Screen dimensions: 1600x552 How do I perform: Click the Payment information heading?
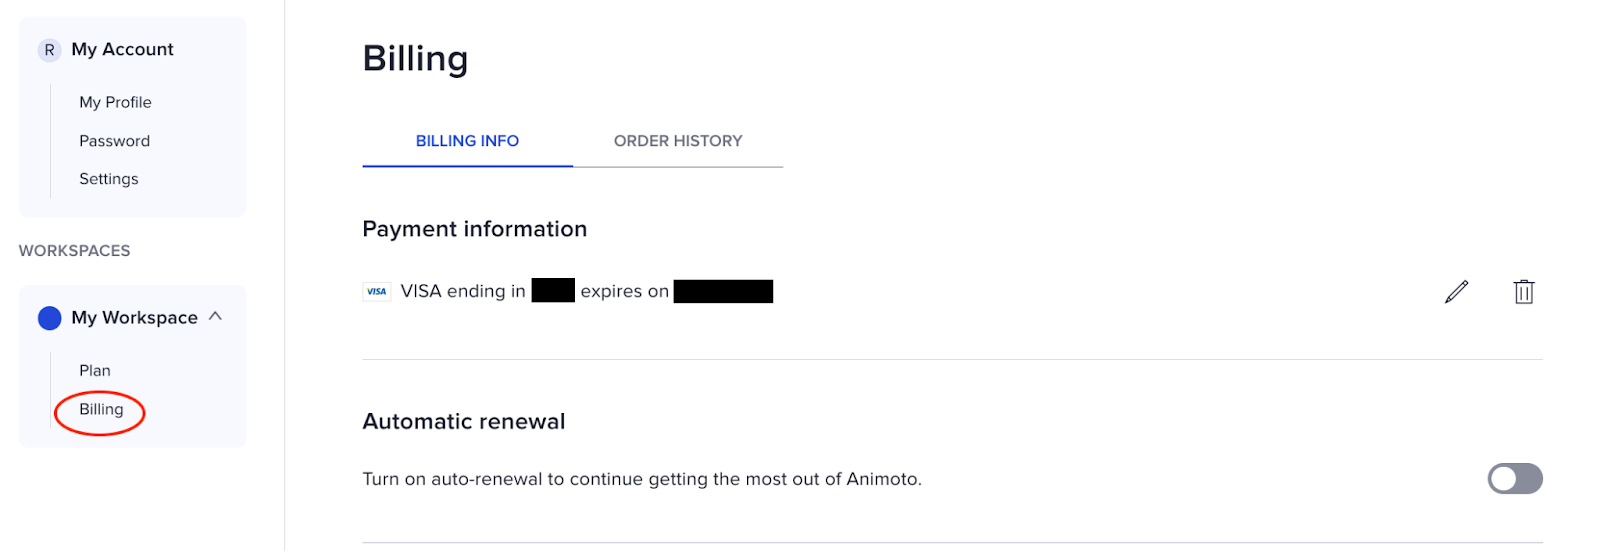[x=474, y=229]
